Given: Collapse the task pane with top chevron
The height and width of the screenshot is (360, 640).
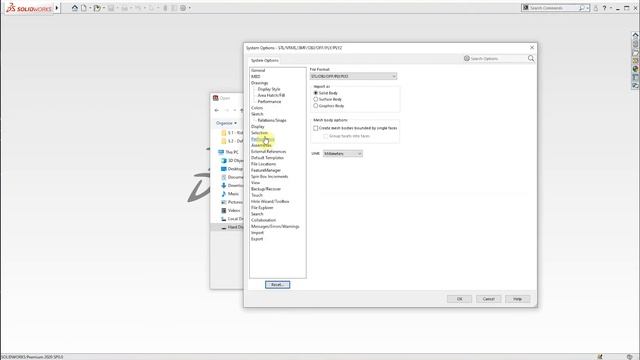Looking at the screenshot, I should point(635,35).
